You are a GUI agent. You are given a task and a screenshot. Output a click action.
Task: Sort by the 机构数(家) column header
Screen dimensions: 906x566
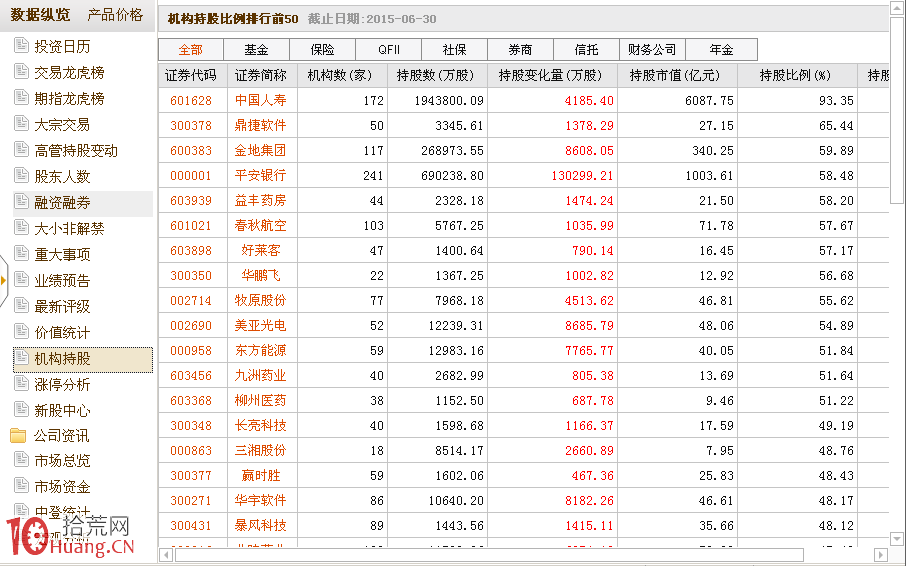pos(342,75)
